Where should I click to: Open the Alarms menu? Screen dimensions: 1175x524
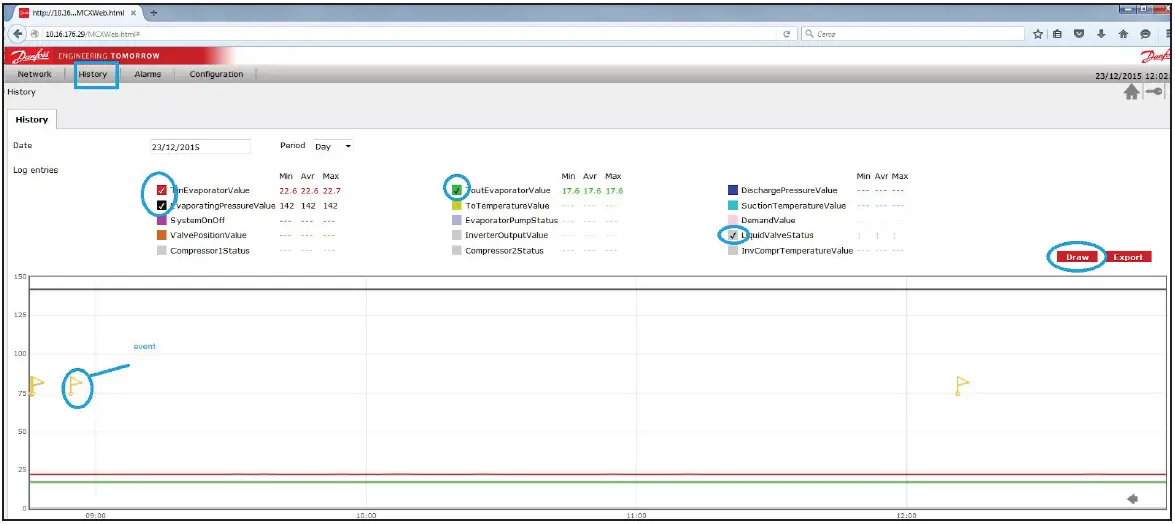pyautogui.click(x=147, y=74)
